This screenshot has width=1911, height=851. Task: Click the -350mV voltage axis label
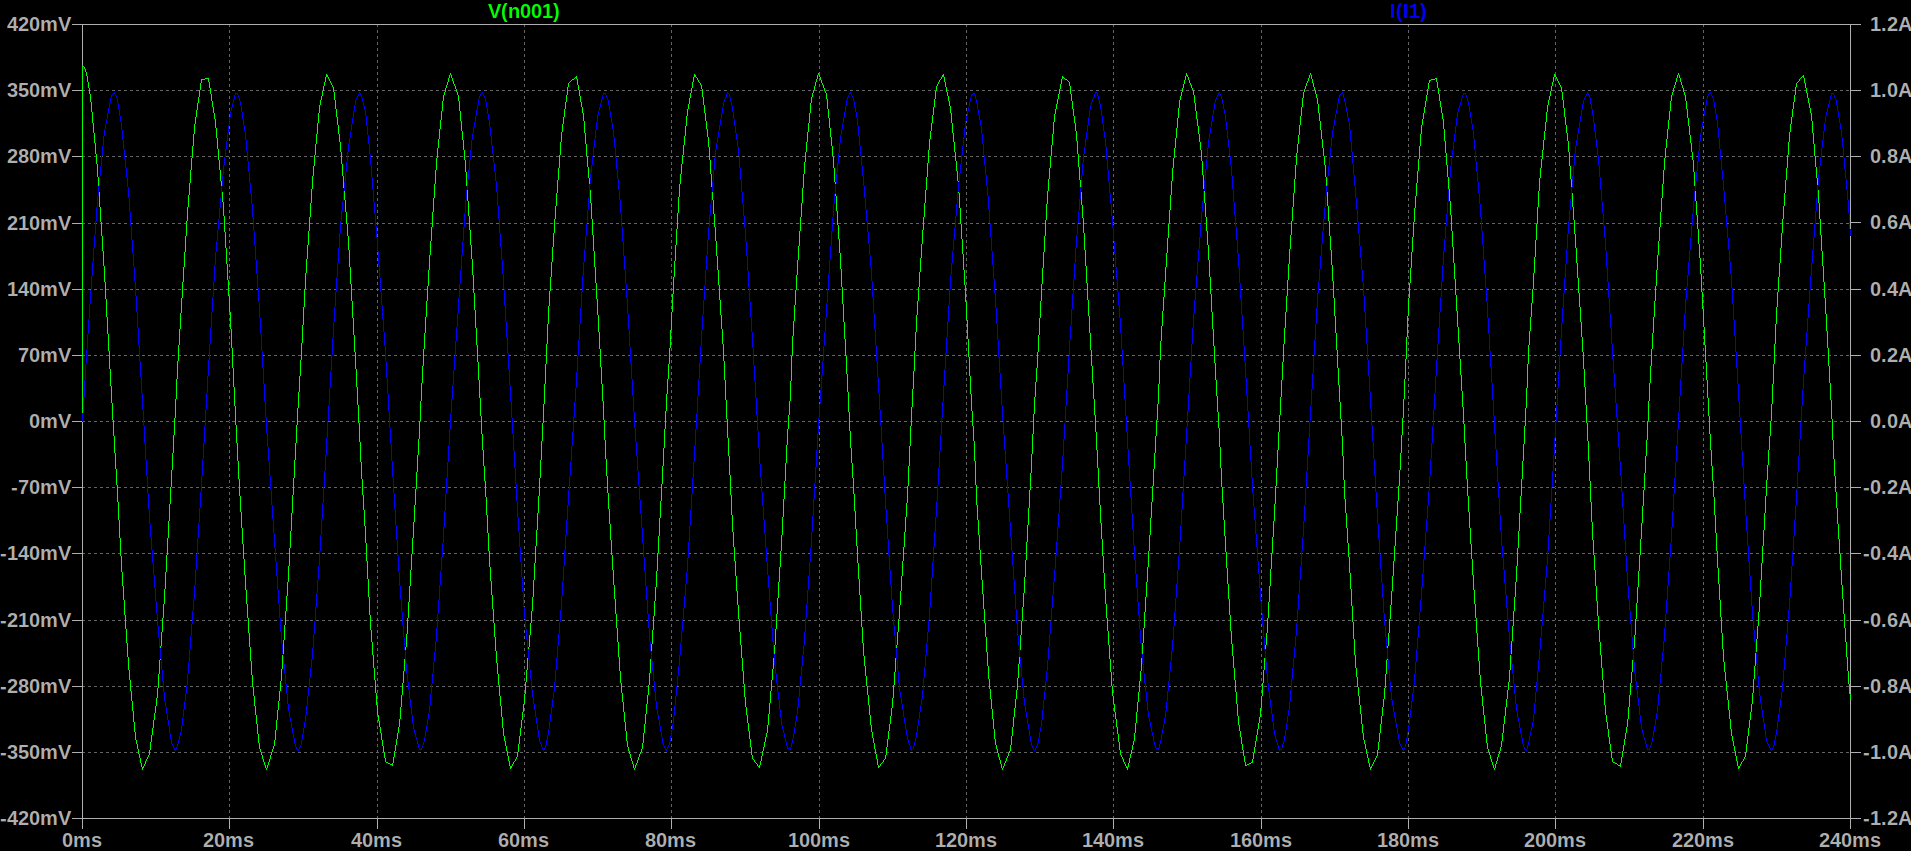[37, 752]
